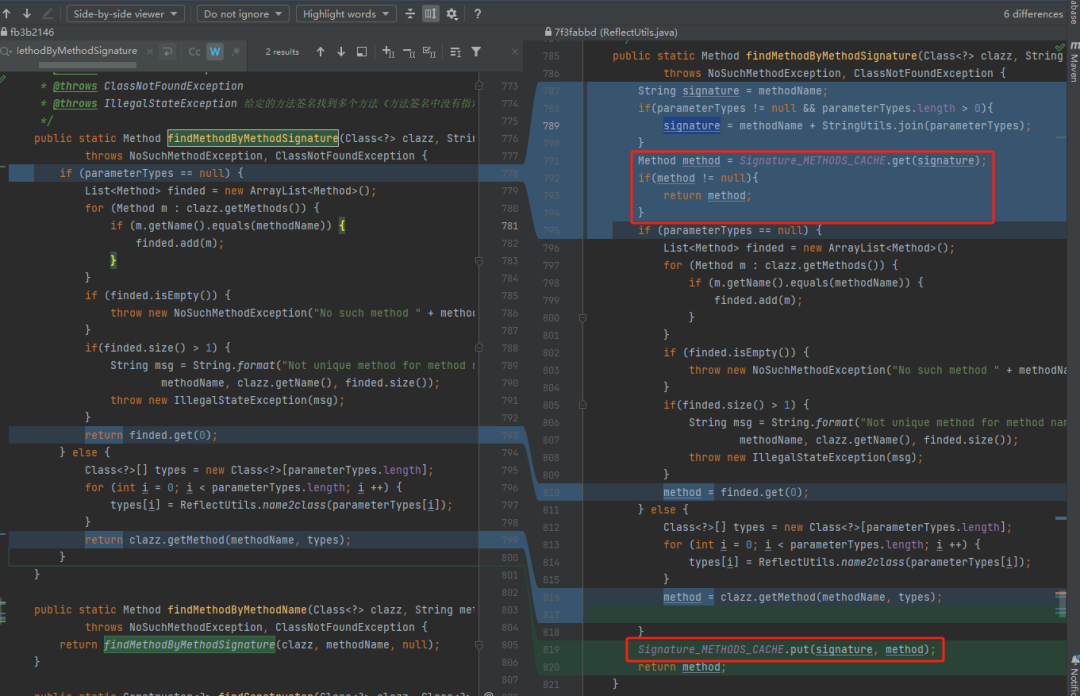Jump to next difference arrow in diff toolbar
1080x696 pixels.
(x=27, y=13)
